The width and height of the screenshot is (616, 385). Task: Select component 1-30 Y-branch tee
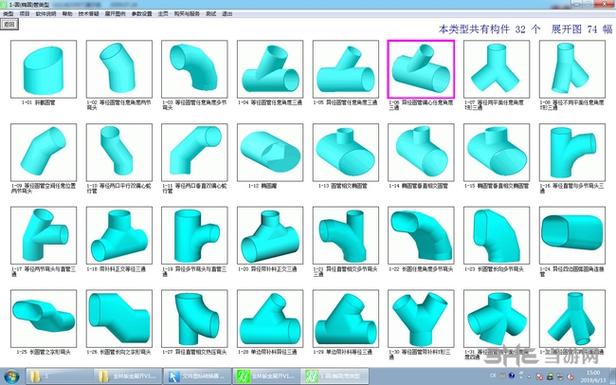(421, 319)
